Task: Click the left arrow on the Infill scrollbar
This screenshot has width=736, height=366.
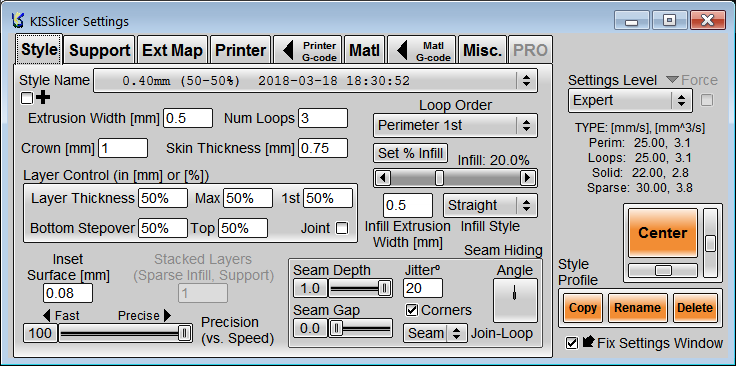Action: tap(383, 178)
